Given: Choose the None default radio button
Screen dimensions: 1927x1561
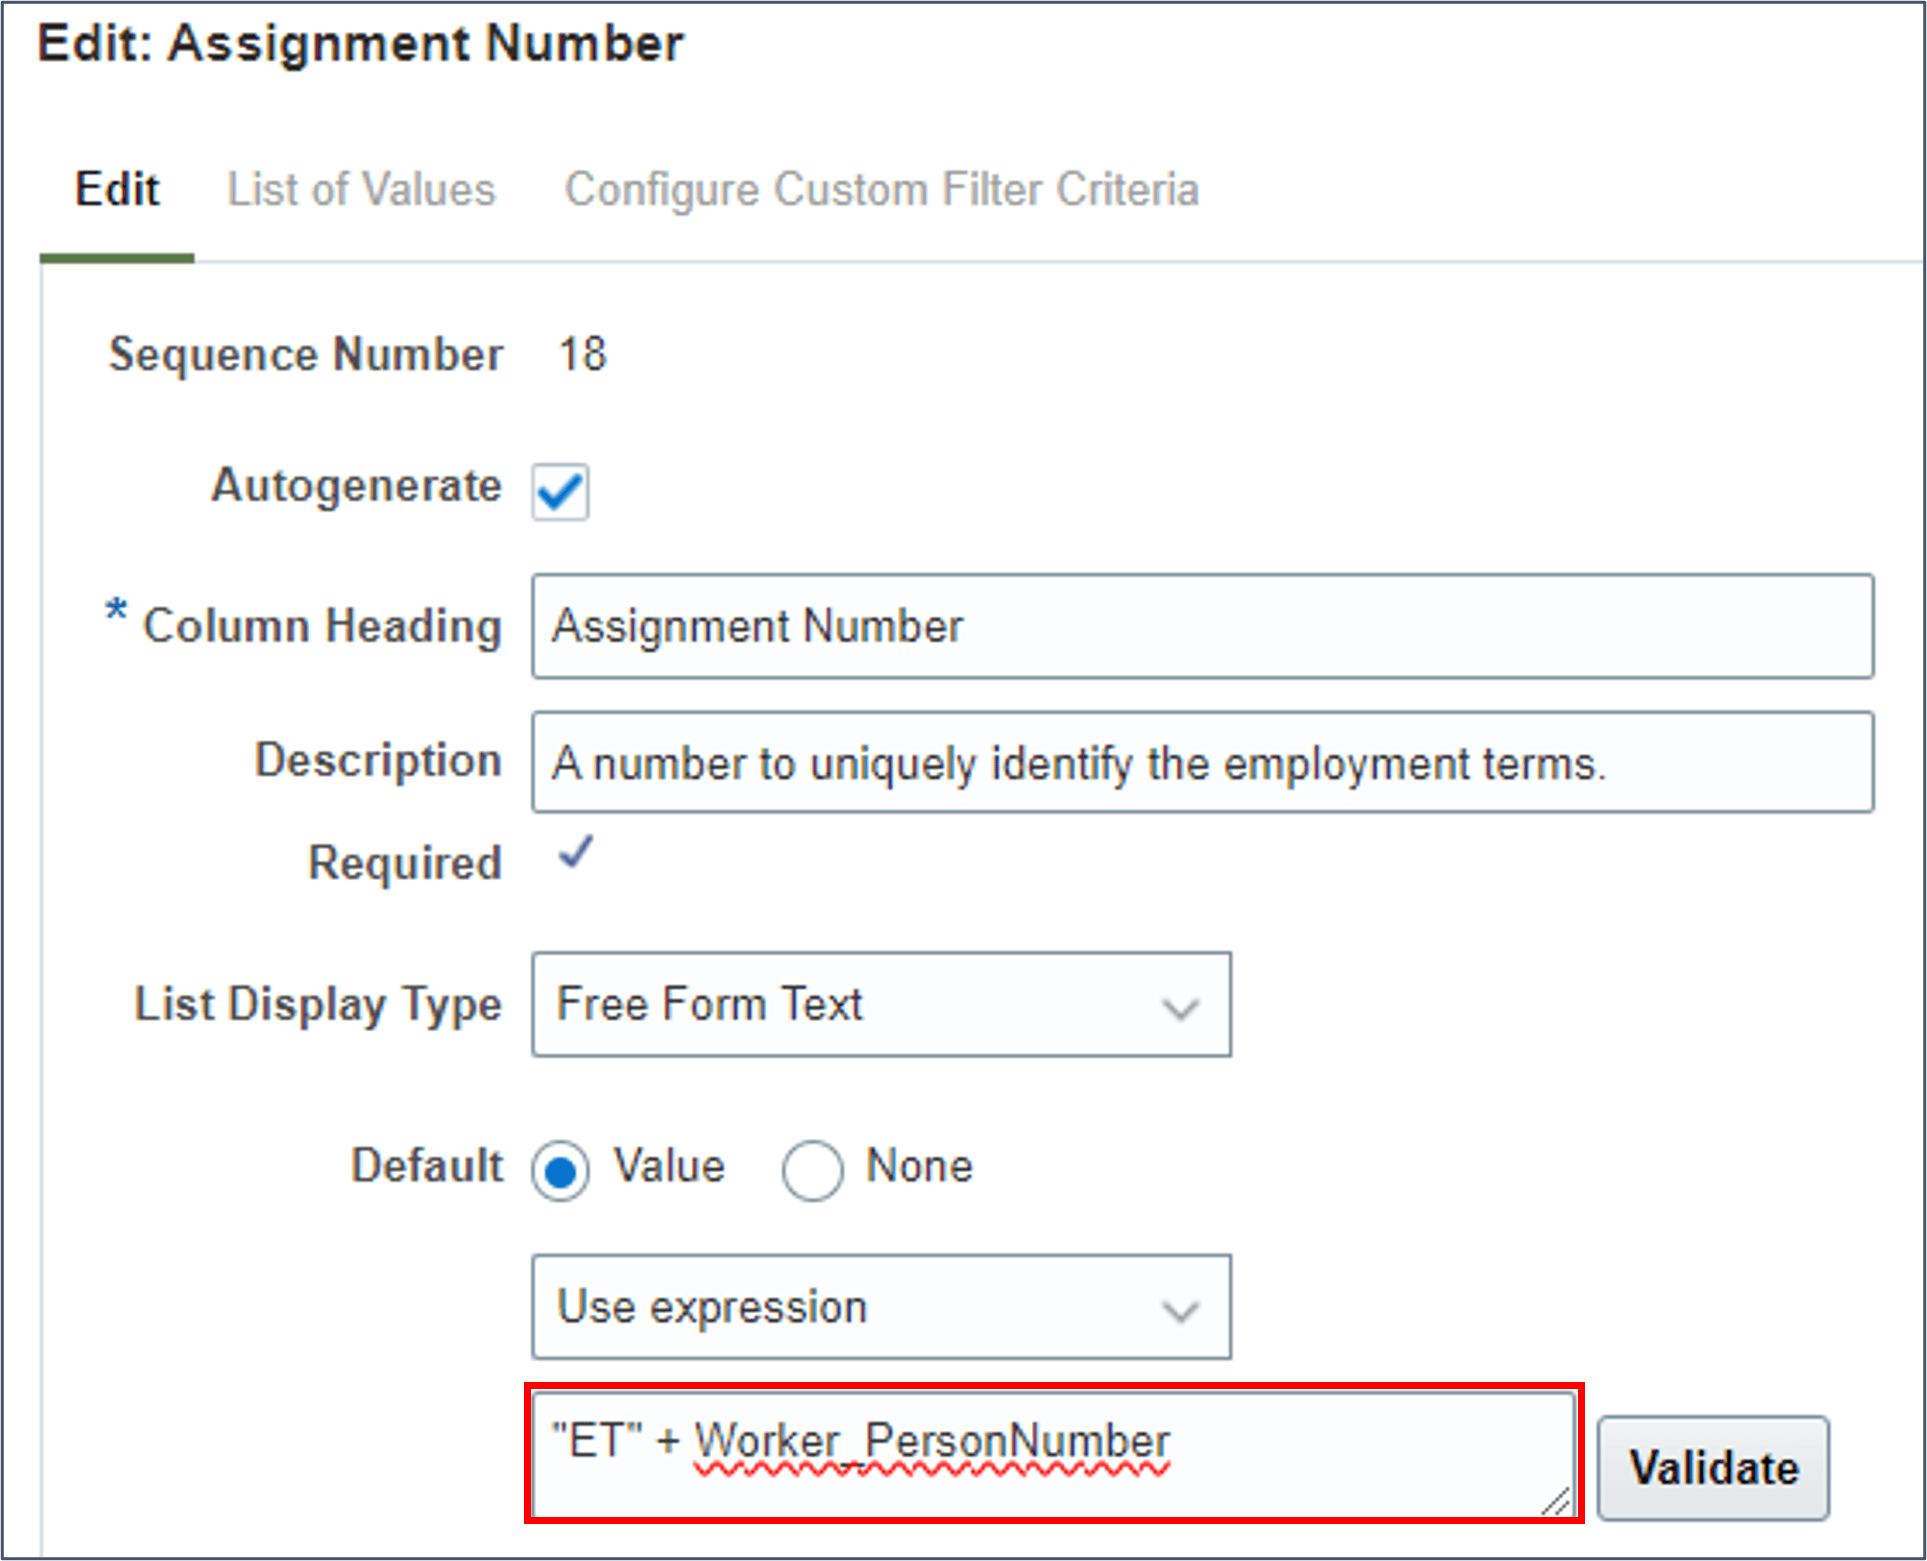Looking at the screenshot, I should coord(812,1170).
